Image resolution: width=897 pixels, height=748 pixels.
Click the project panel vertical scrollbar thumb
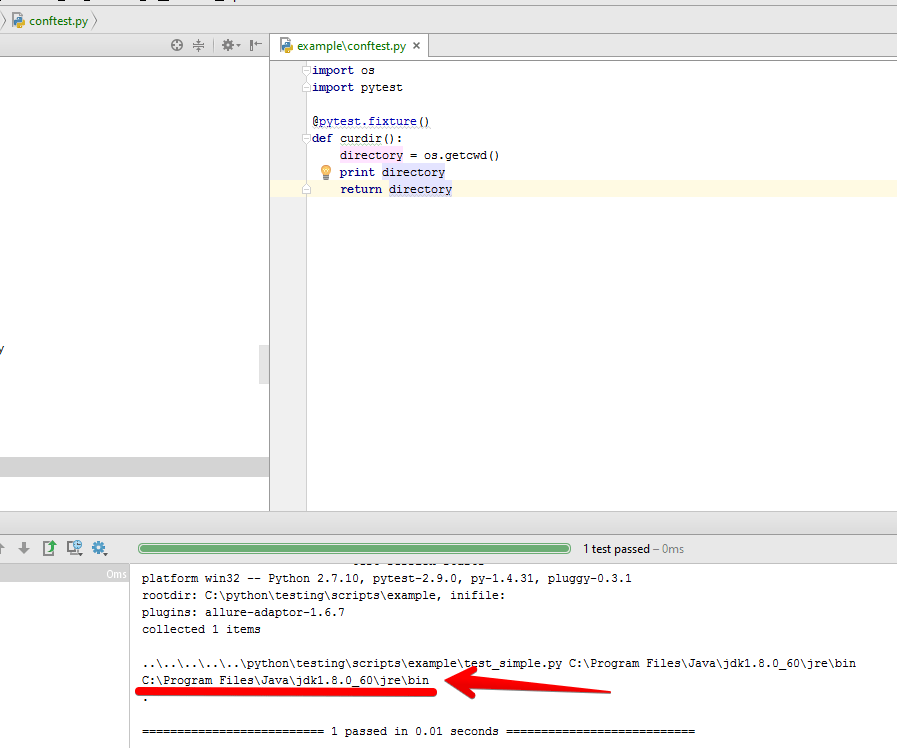coord(264,364)
